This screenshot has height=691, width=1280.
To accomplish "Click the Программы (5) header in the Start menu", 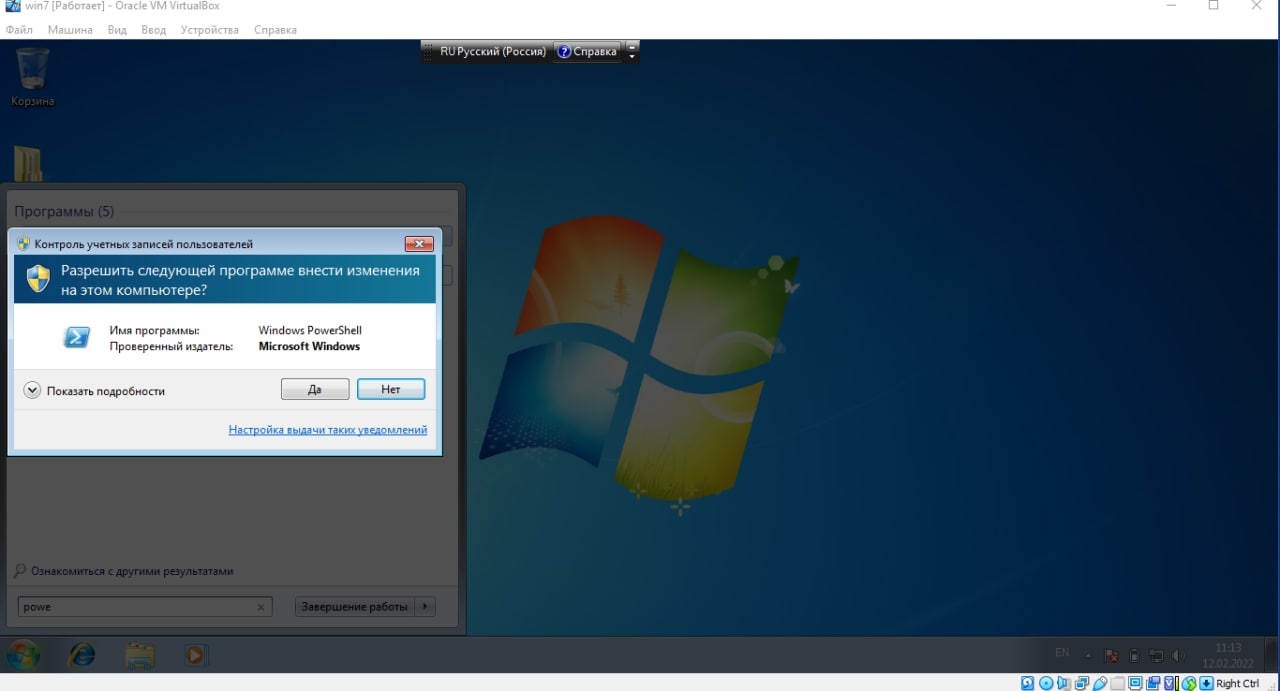I will [64, 211].
